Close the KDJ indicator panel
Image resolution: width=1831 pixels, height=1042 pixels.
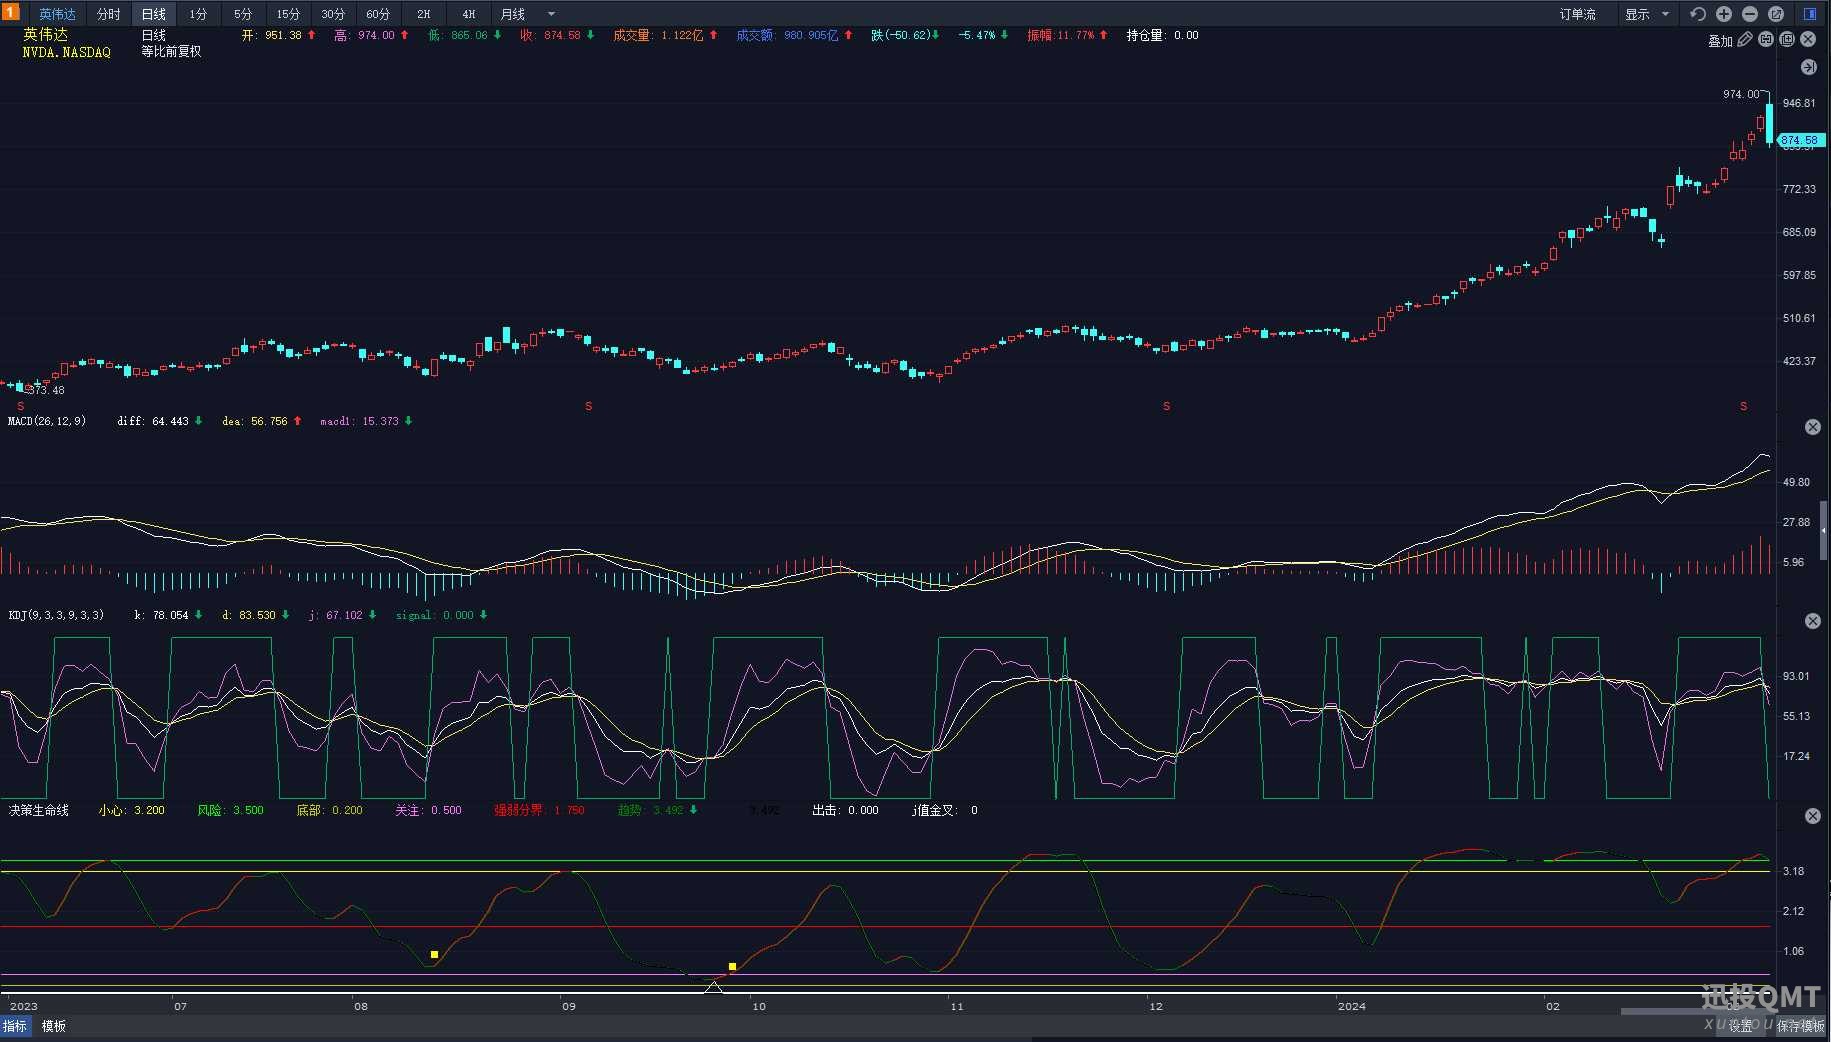(1812, 621)
